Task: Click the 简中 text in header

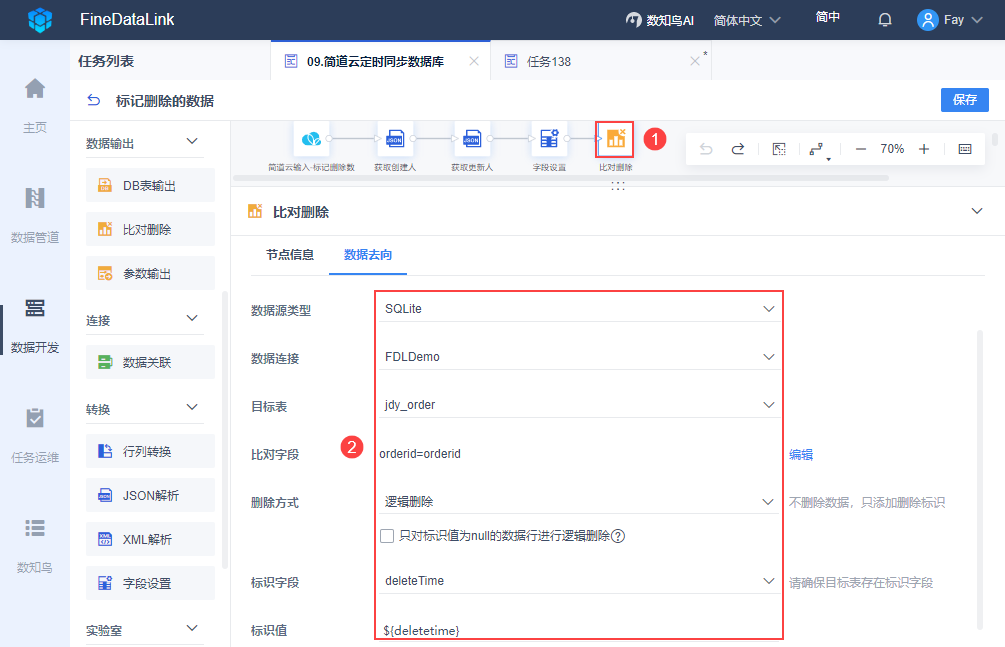Action: [x=827, y=17]
